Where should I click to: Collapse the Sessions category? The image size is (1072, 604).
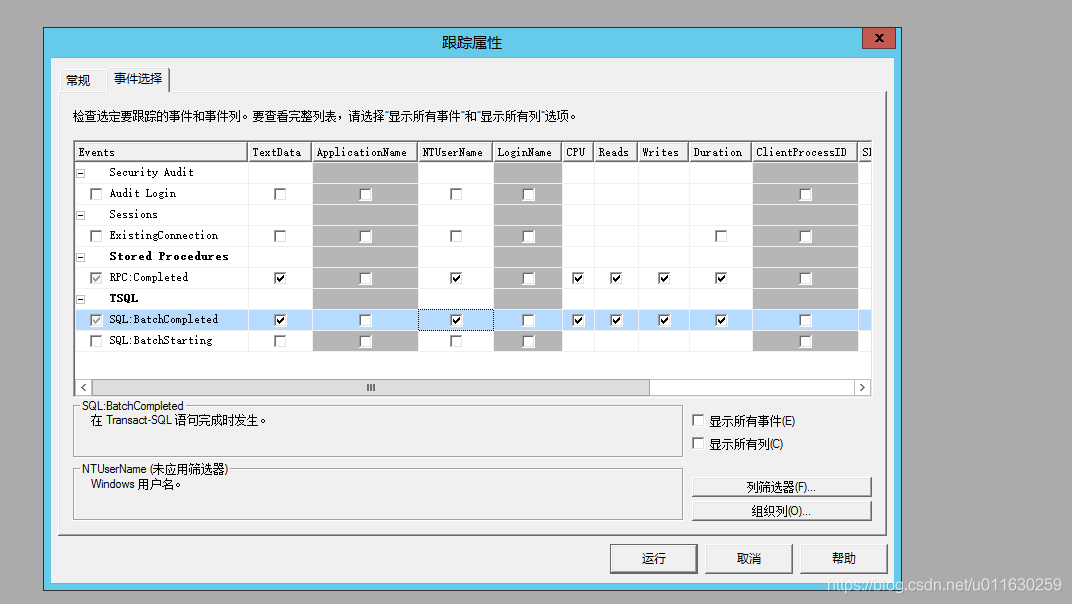tap(81, 215)
